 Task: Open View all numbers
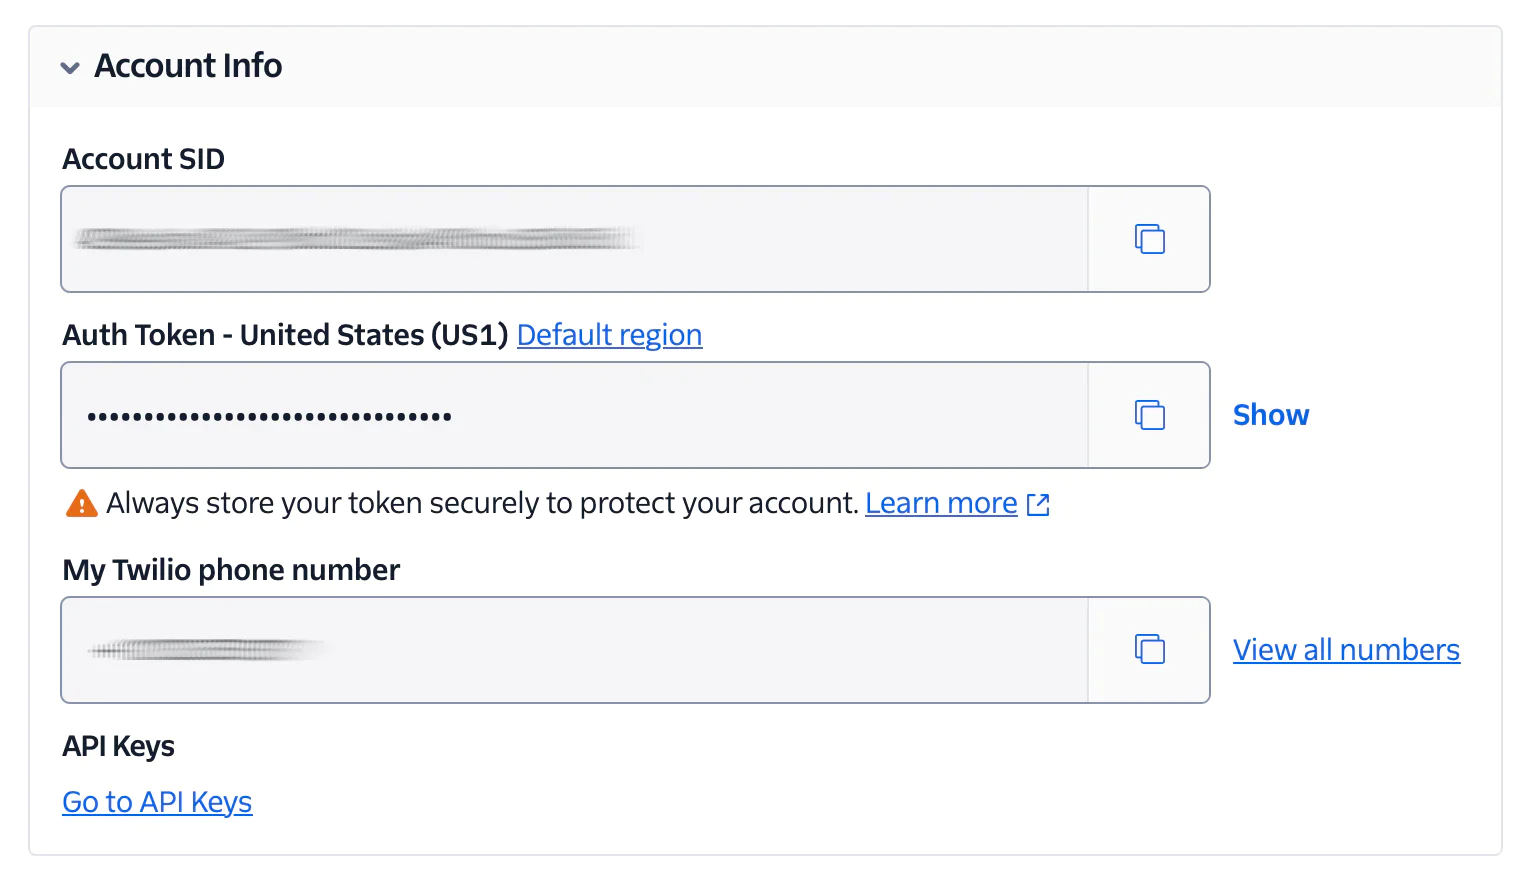pos(1345,649)
